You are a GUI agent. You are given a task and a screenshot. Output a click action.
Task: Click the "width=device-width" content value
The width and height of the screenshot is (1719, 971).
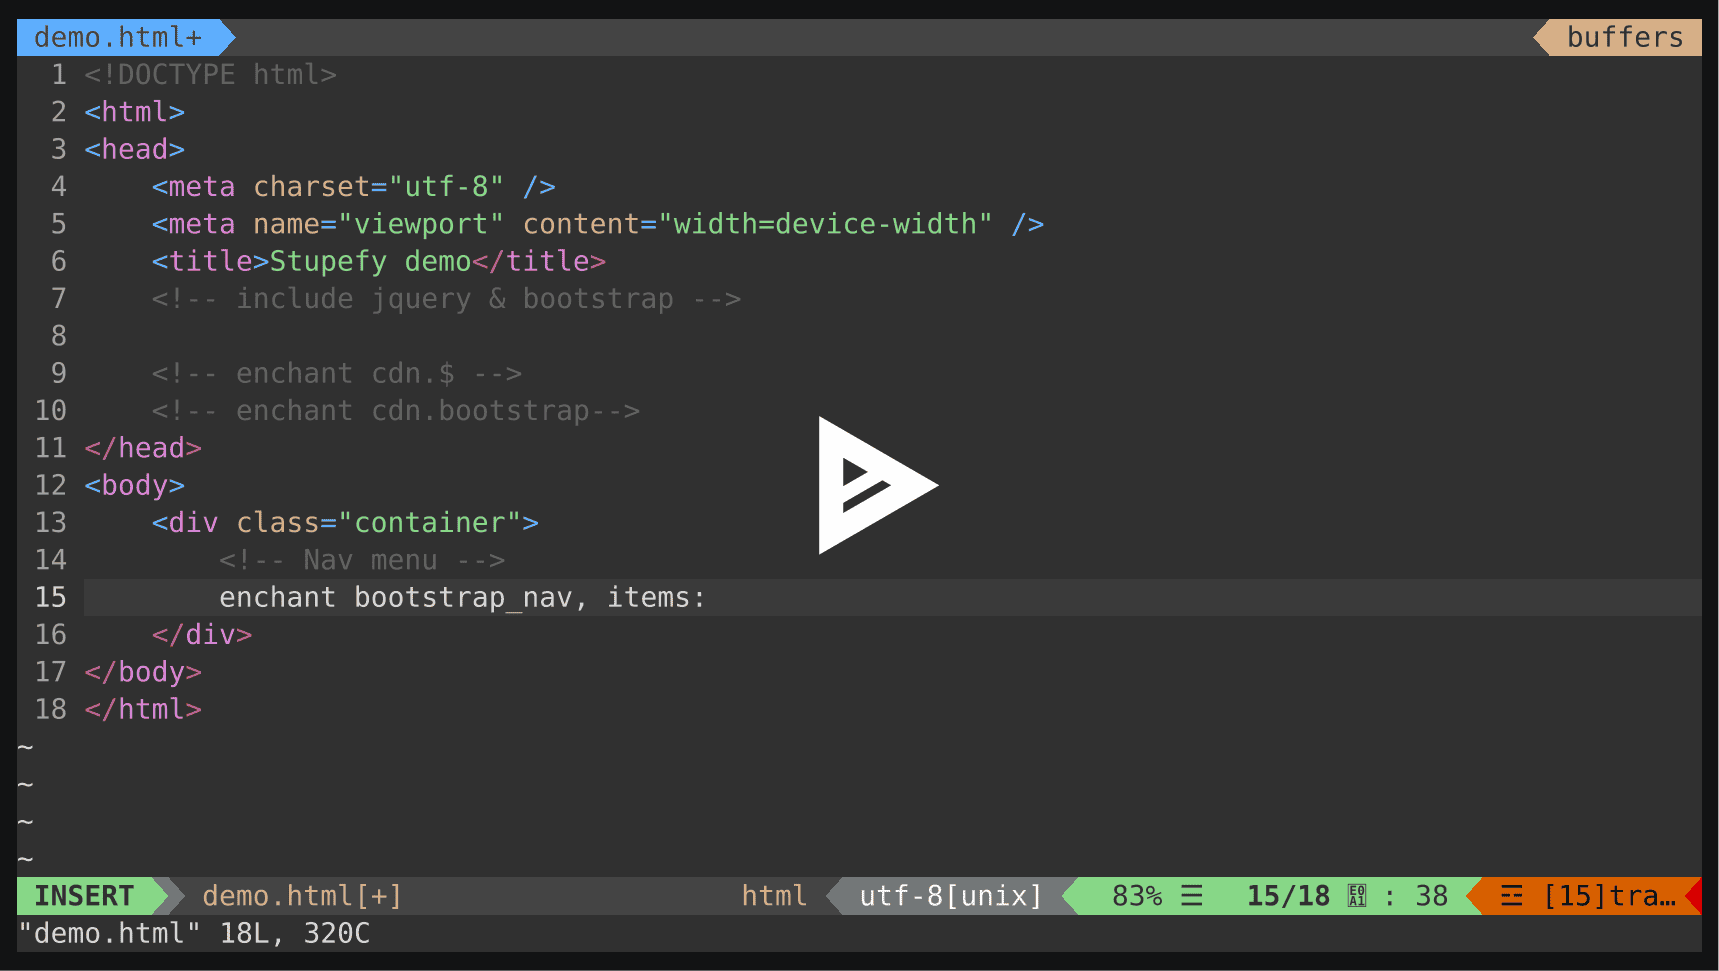pyautogui.click(x=824, y=224)
